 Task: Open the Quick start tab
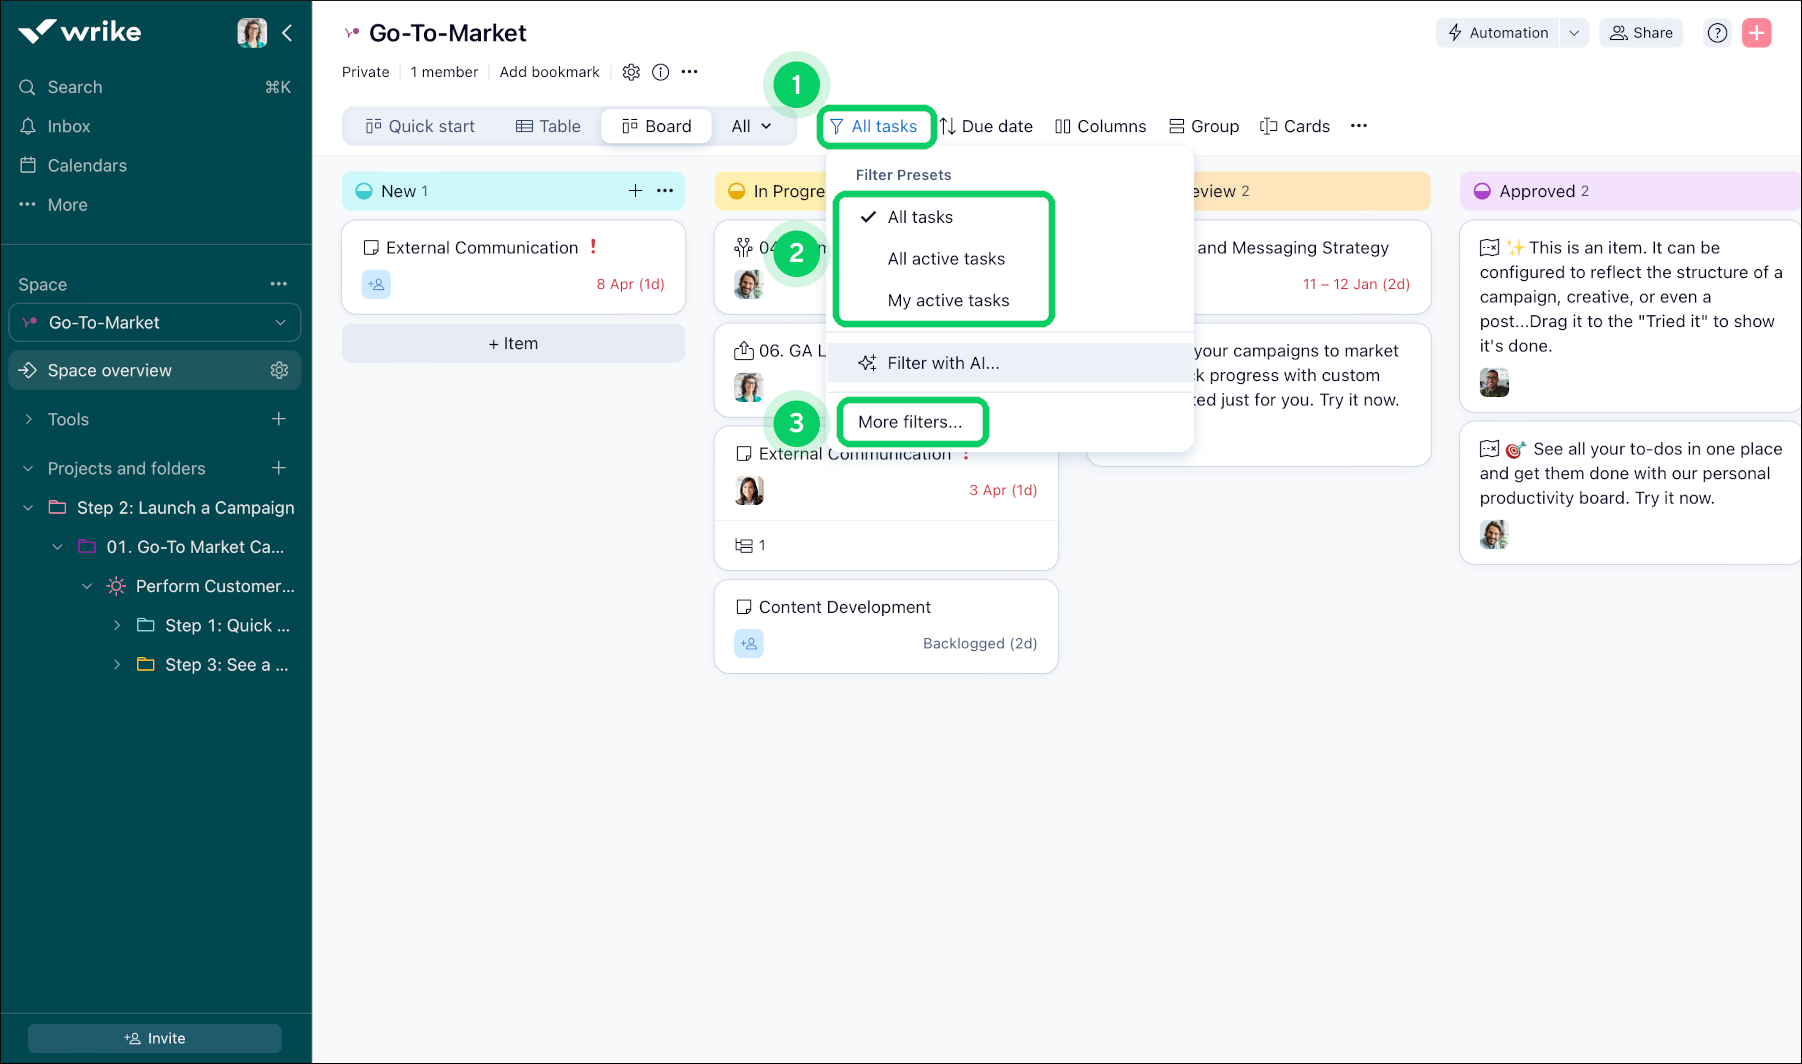421,126
